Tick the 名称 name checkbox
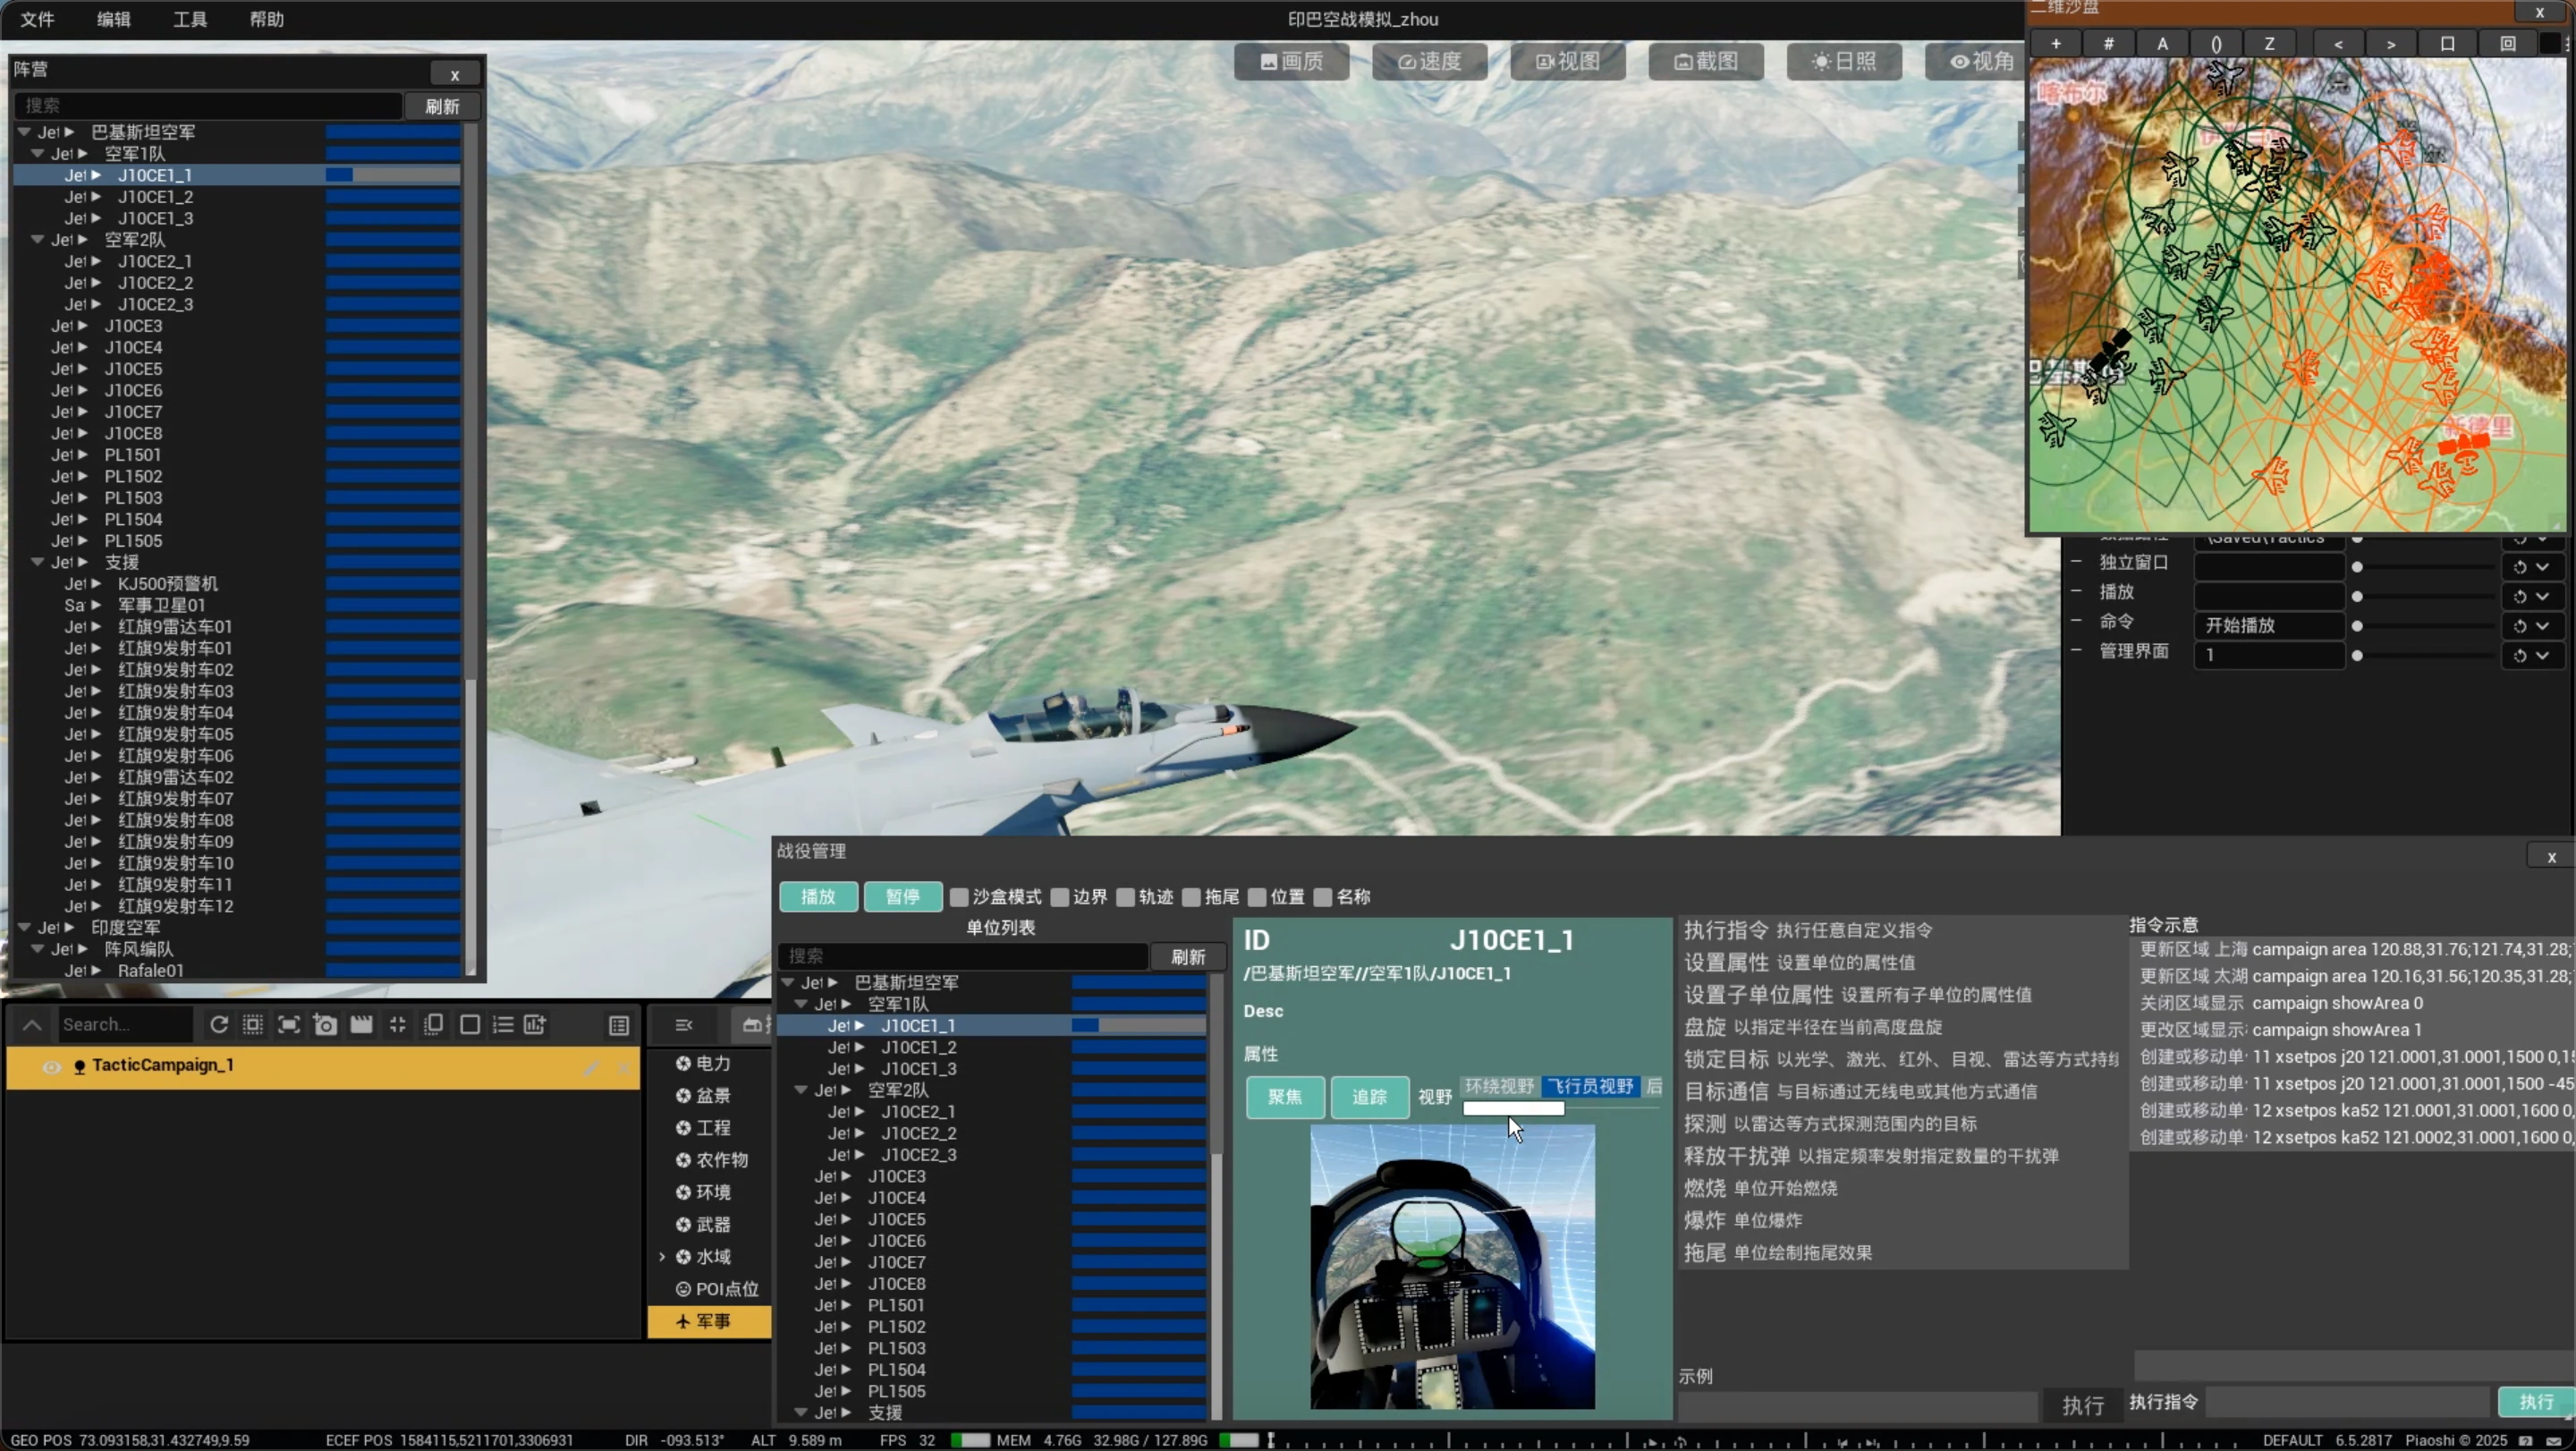 (1322, 897)
